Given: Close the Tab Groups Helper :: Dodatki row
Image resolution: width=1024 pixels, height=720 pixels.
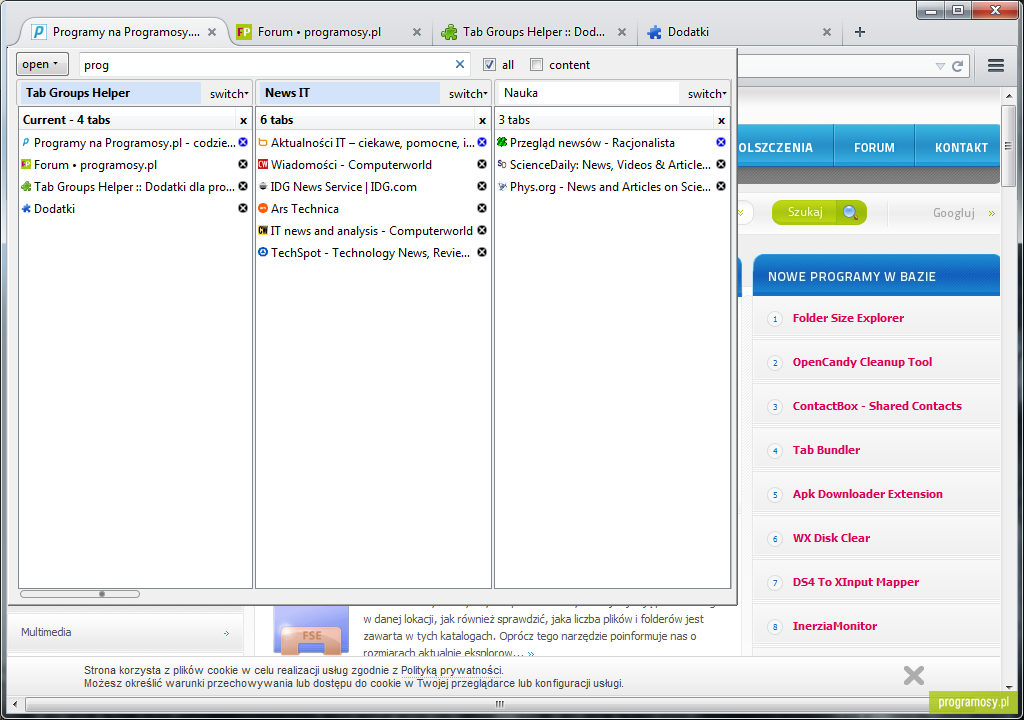Looking at the screenshot, I should 243,186.
